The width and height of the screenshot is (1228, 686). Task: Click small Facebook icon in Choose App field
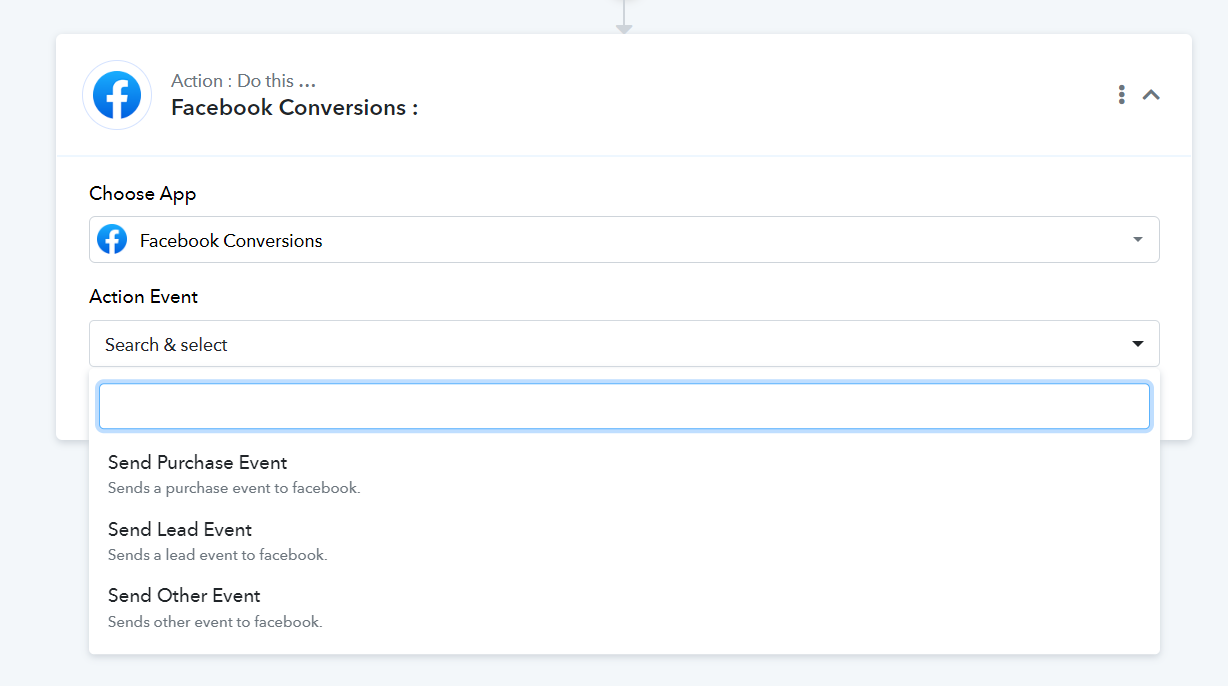[x=112, y=240]
